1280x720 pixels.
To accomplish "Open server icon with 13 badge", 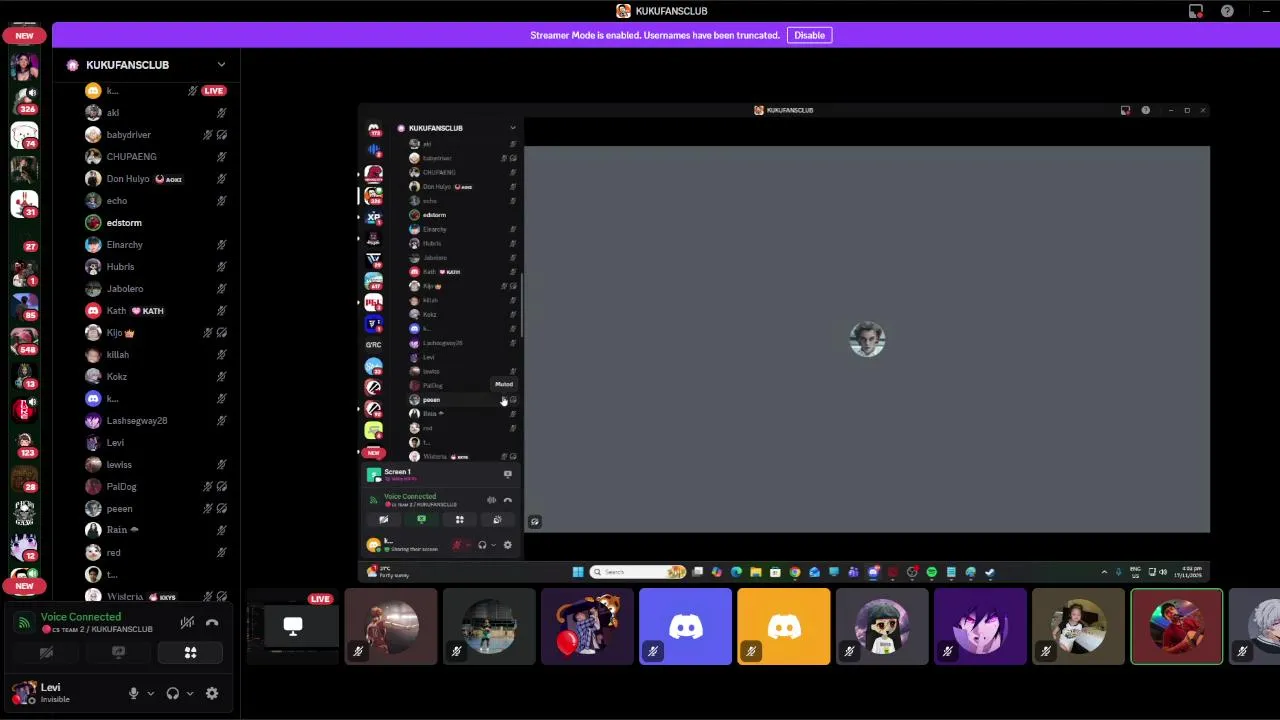I will [24, 374].
